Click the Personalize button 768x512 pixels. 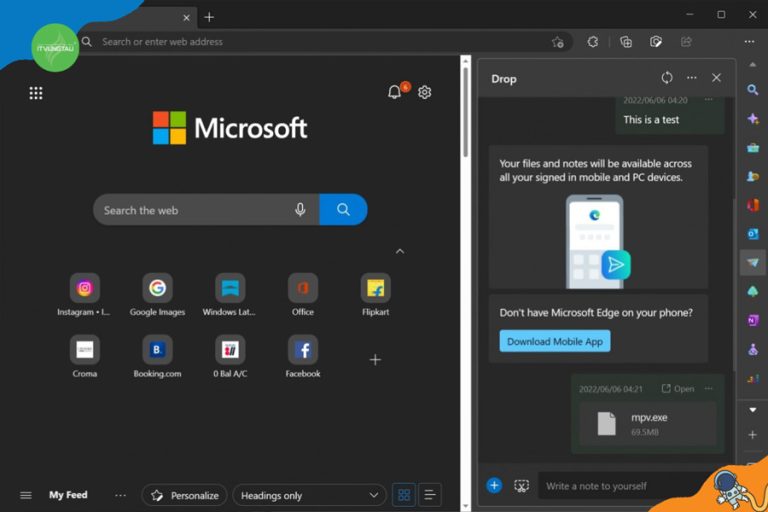point(185,495)
